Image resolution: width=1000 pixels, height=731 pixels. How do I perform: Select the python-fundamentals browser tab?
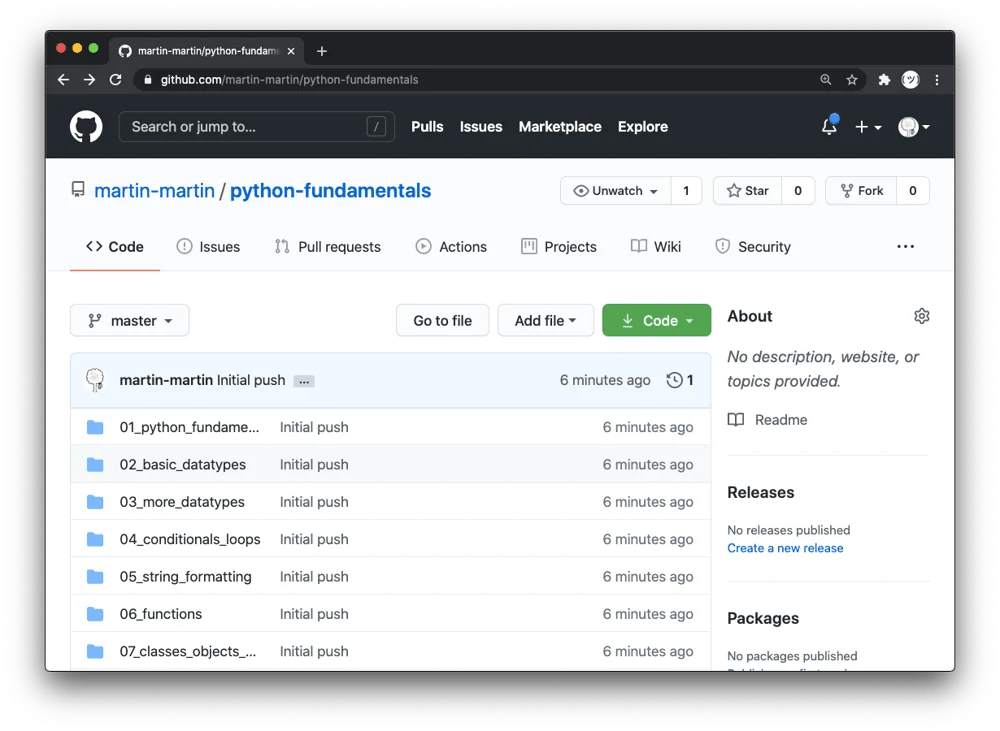(x=207, y=51)
